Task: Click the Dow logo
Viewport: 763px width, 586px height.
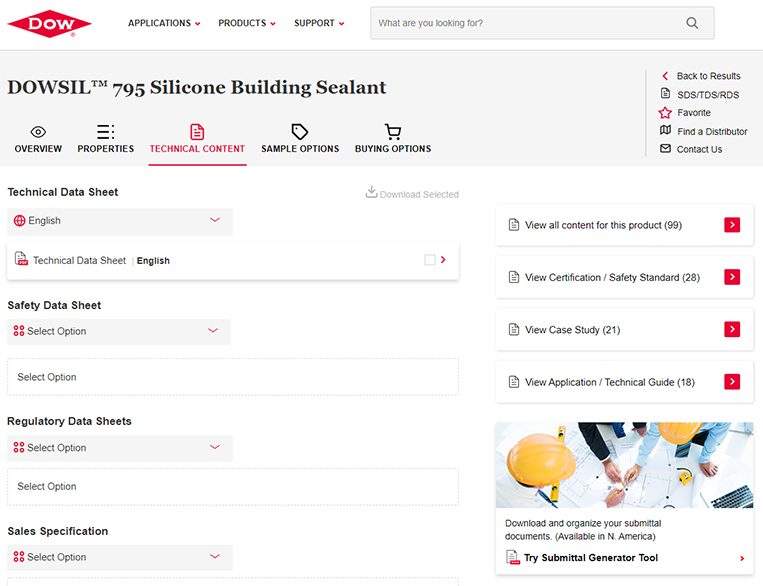Action: tap(50, 23)
